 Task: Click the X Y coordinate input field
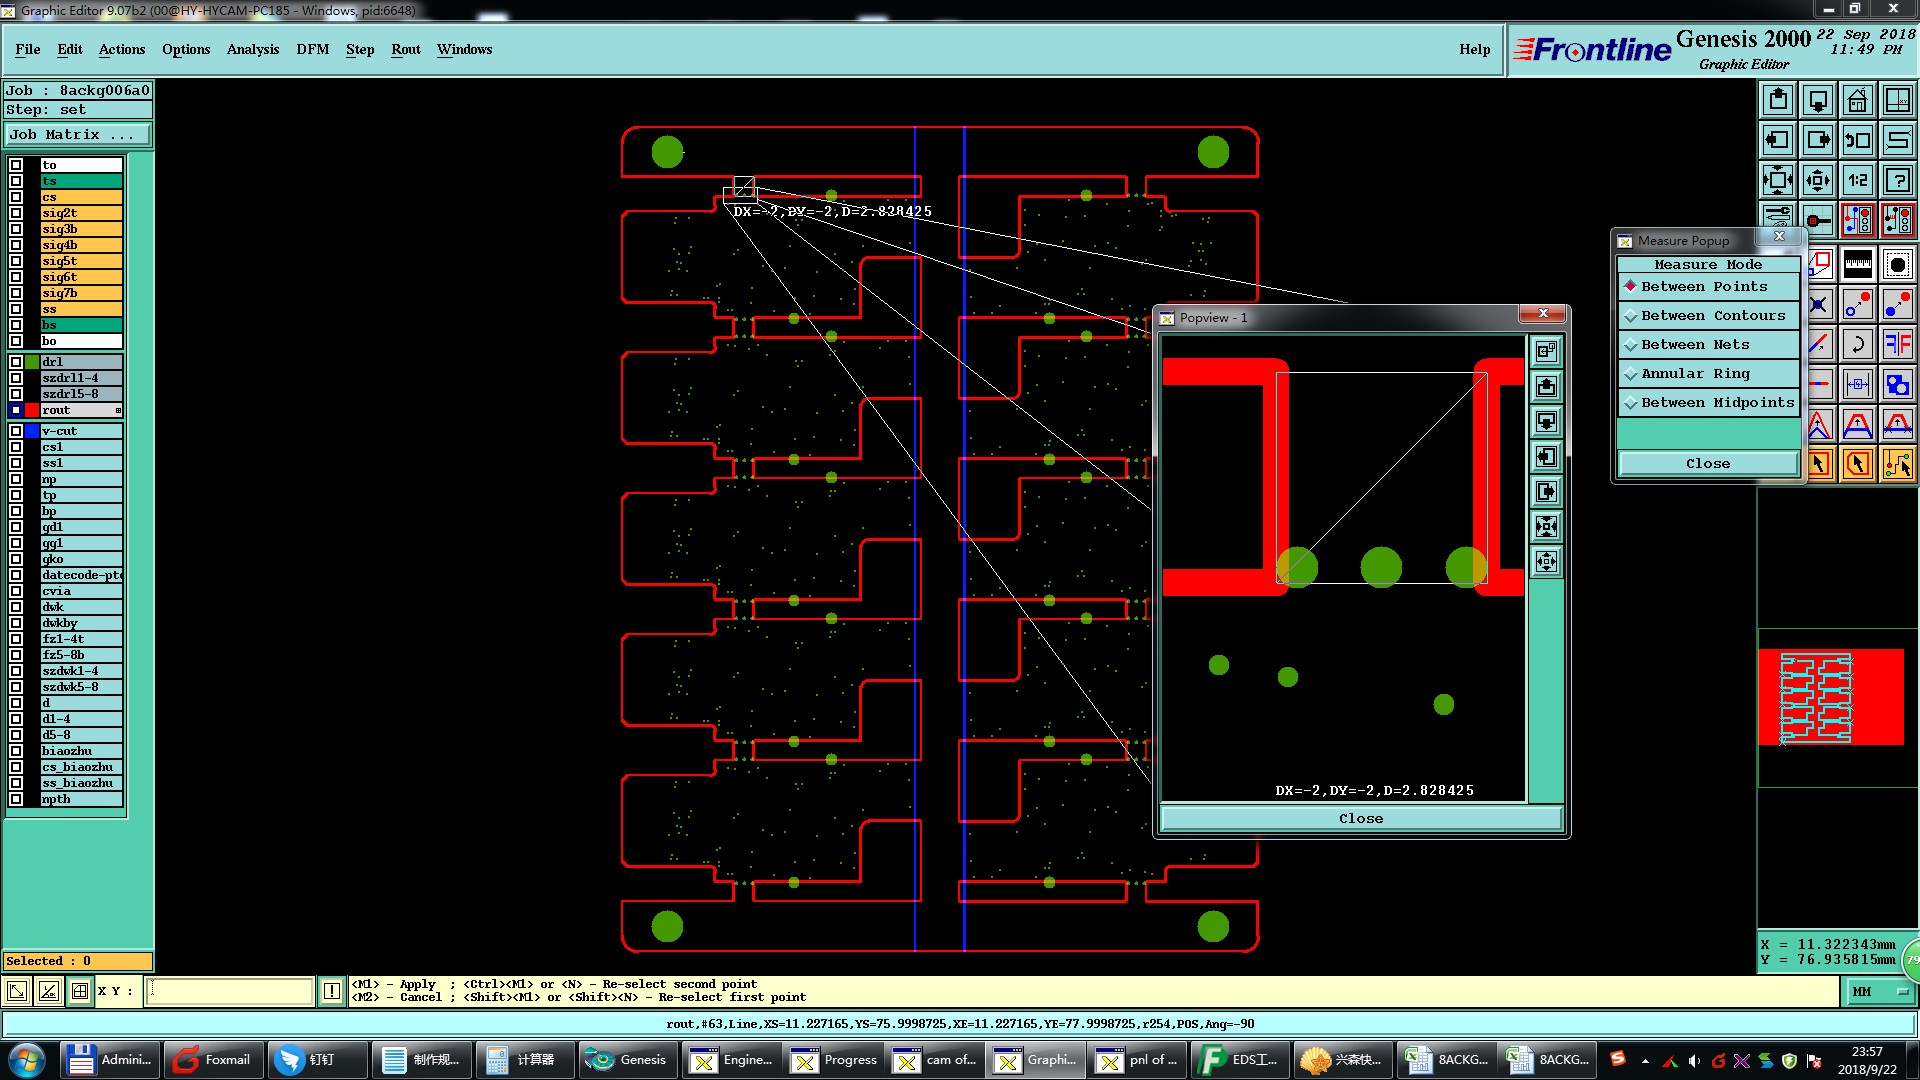pyautogui.click(x=231, y=992)
